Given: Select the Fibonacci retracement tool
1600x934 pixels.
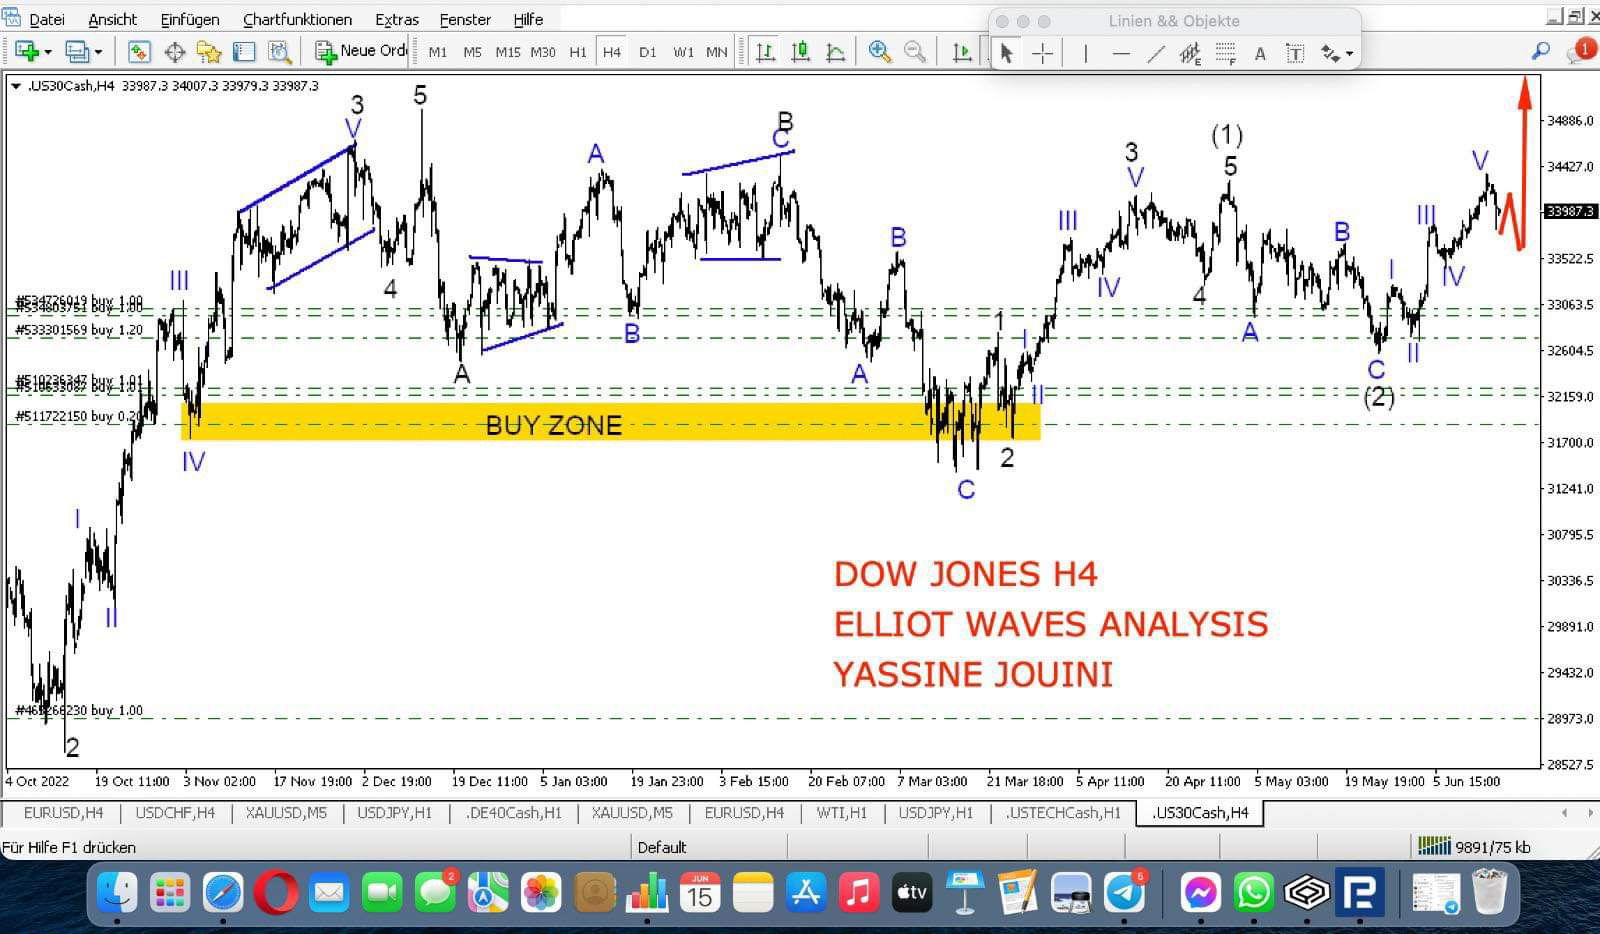Looking at the screenshot, I should click(x=1225, y=54).
